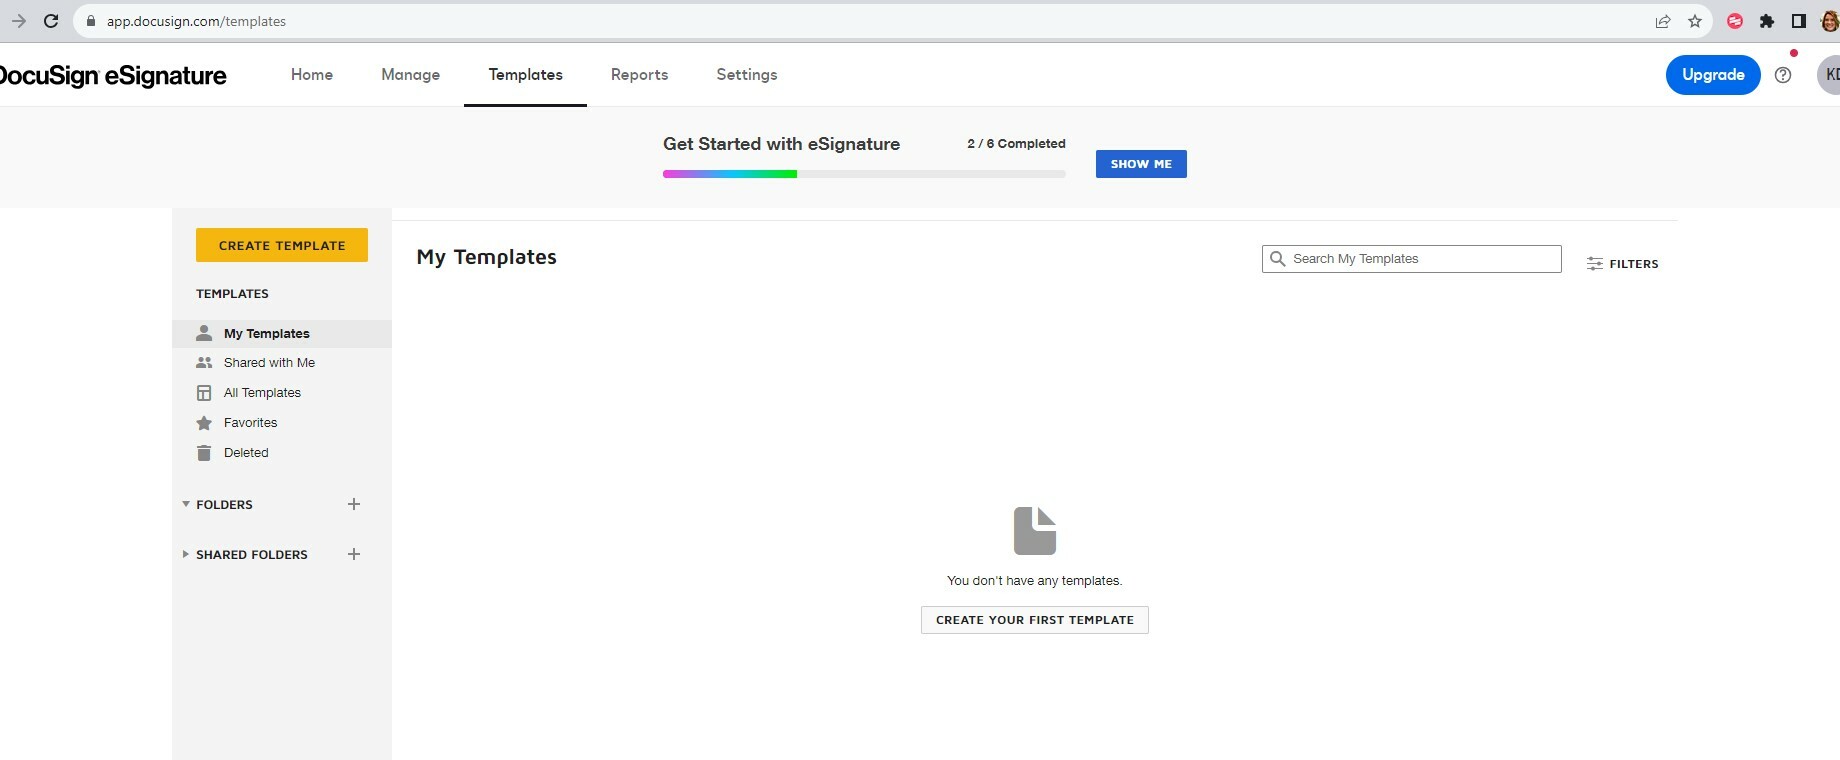Viewport: 1840px width, 760px height.
Task: Open the FILTERS option
Action: click(x=1622, y=264)
